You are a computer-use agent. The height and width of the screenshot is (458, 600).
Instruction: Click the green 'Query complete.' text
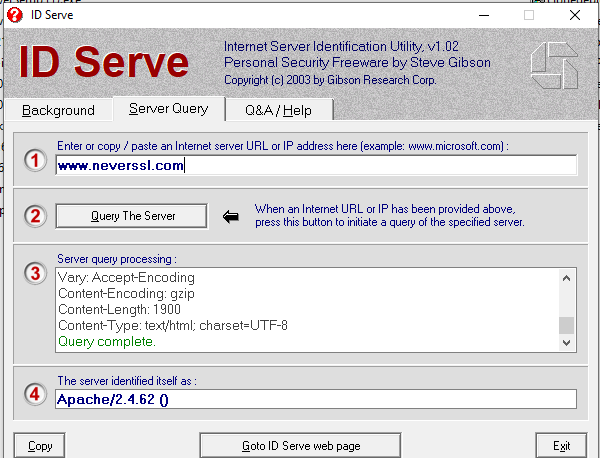coord(107,341)
